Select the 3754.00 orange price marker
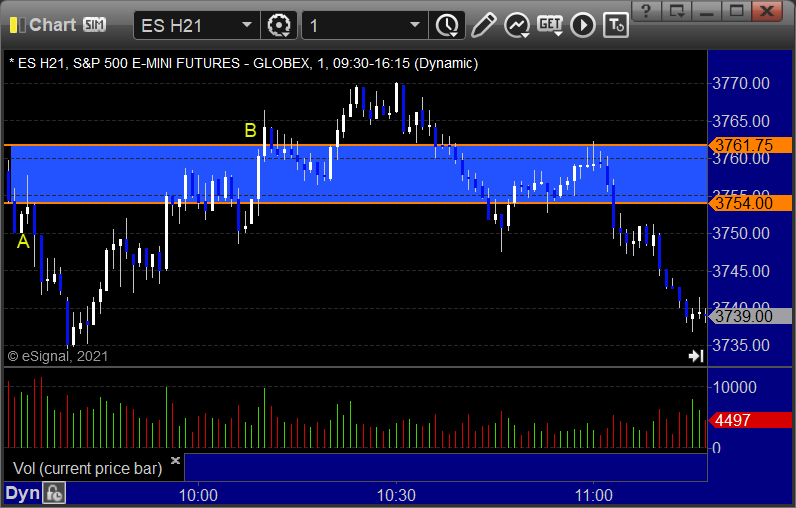Viewport: 796px width, 508px height. pyautogui.click(x=750, y=203)
